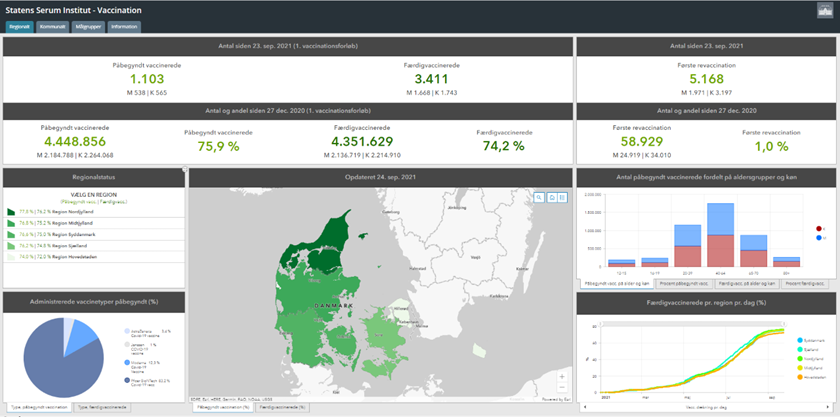The image size is (840, 417).
Task: Open the map legend/layers list icon
Action: pos(562,197)
